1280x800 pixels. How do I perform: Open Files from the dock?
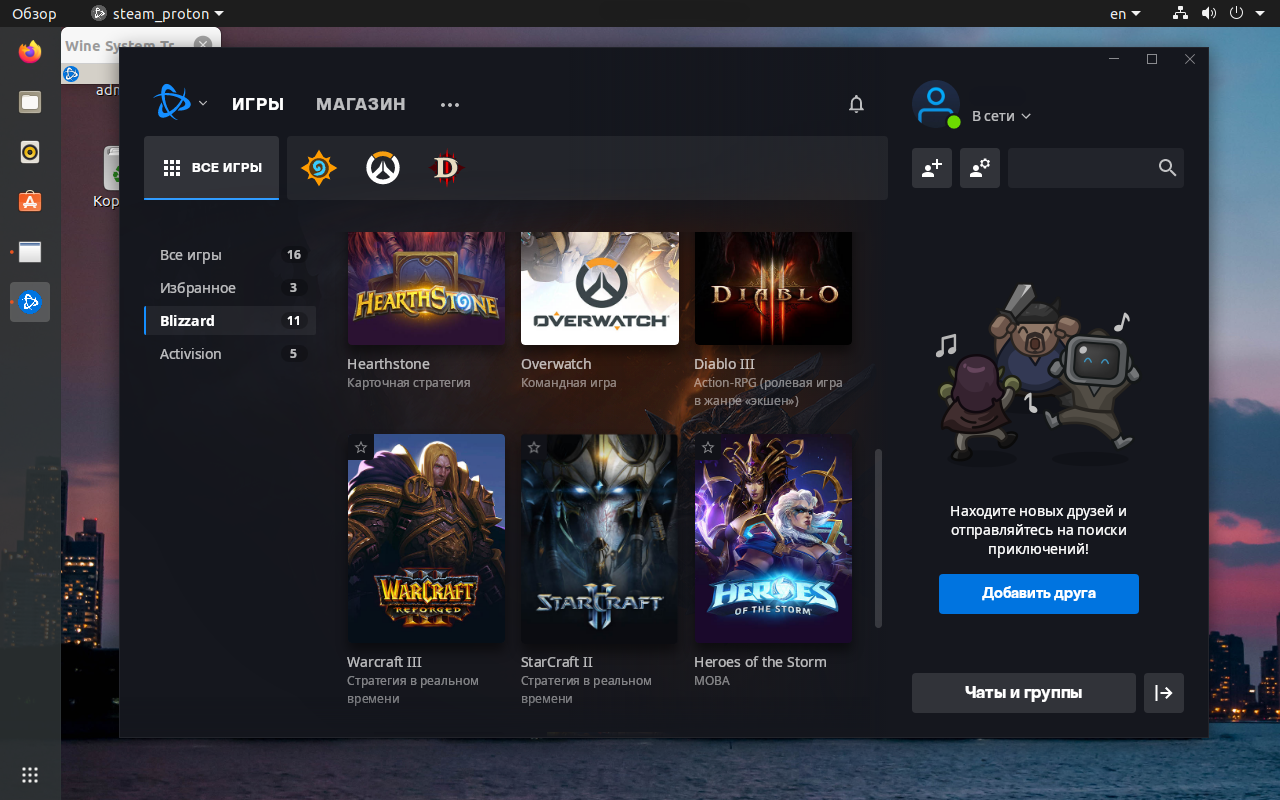(x=30, y=102)
